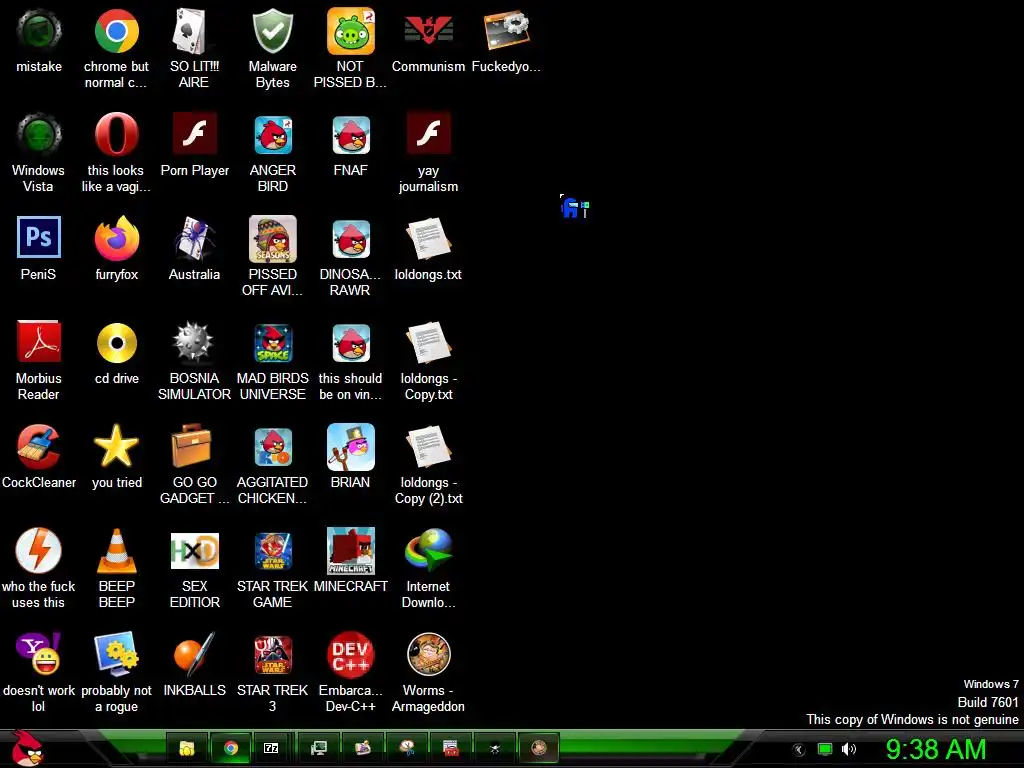Open the file explorer folder on the taskbar

click(x=187, y=748)
